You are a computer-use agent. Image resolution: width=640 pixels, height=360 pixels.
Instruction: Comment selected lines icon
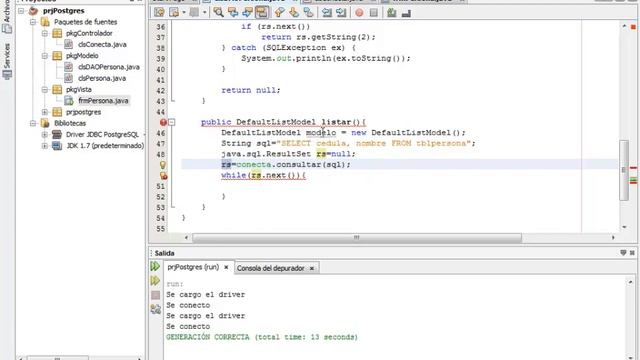(x=392, y=13)
